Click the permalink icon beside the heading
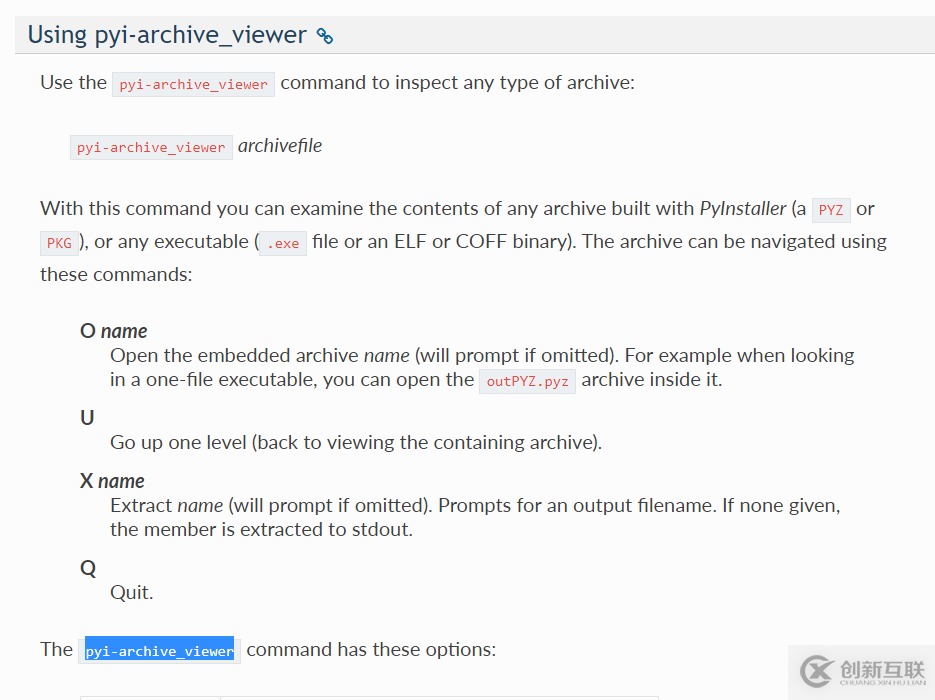Image resolution: width=935 pixels, height=700 pixels. click(325, 37)
